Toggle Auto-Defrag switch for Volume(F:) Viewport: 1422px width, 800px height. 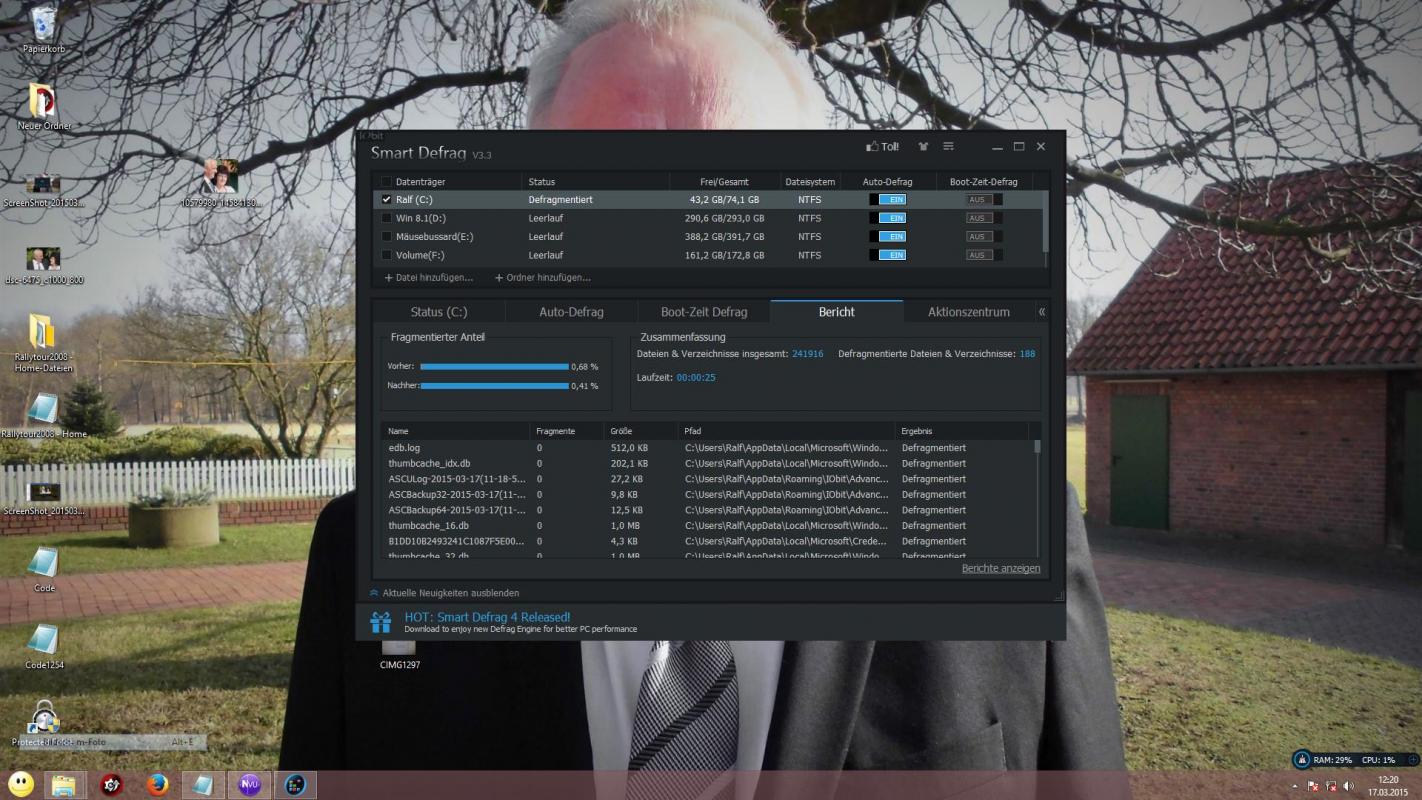pos(887,255)
